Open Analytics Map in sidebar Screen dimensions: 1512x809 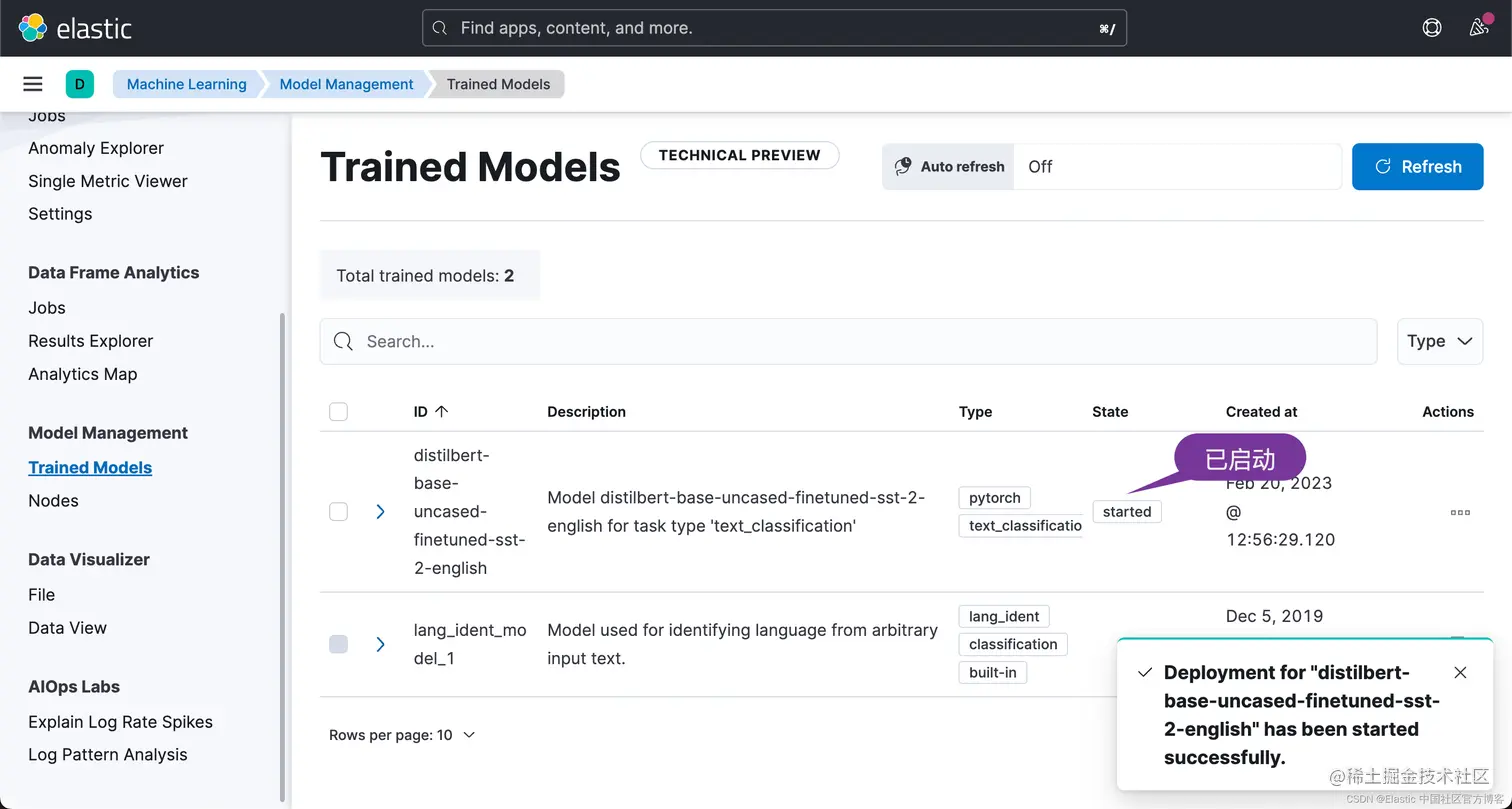(x=83, y=374)
